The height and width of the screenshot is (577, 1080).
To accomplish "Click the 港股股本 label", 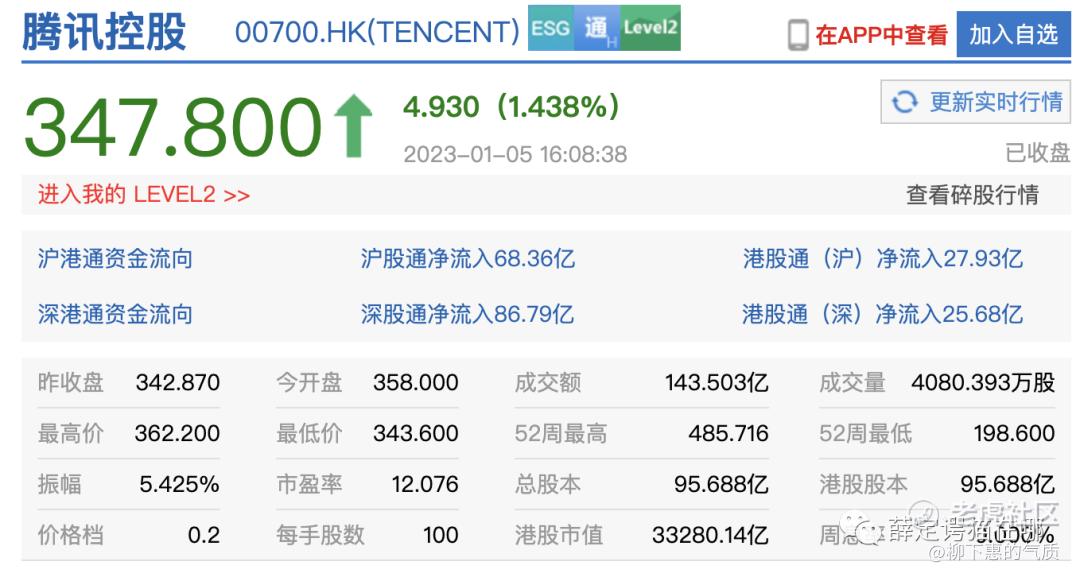I will click(863, 484).
